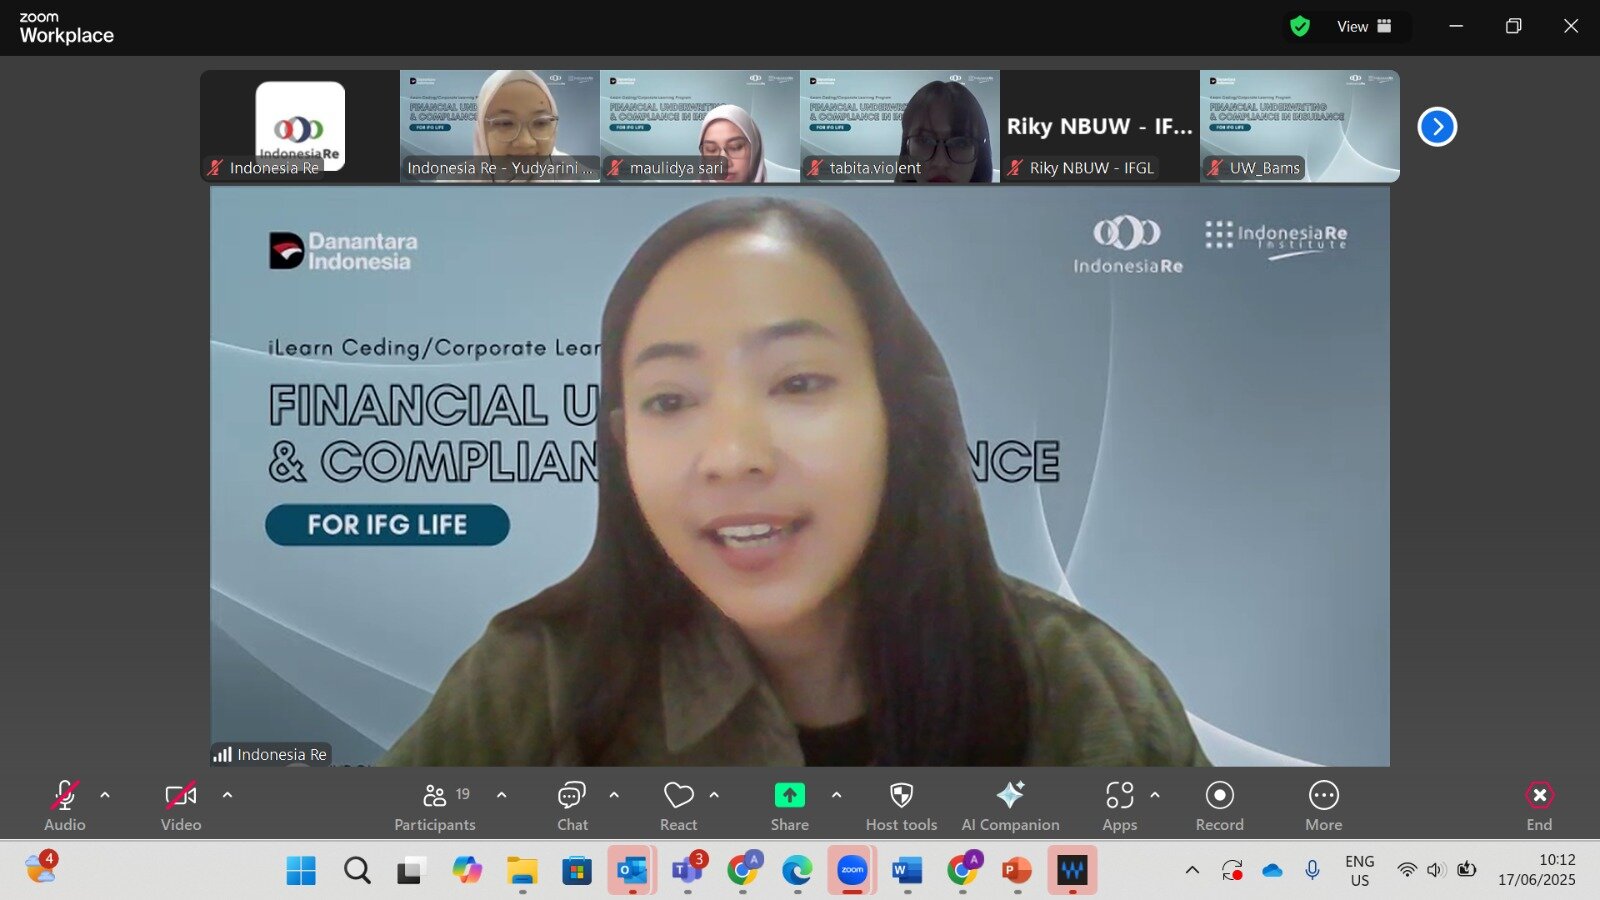The height and width of the screenshot is (900, 1600).
Task: Expand audio options arrow next to Audio
Action: [x=105, y=795]
